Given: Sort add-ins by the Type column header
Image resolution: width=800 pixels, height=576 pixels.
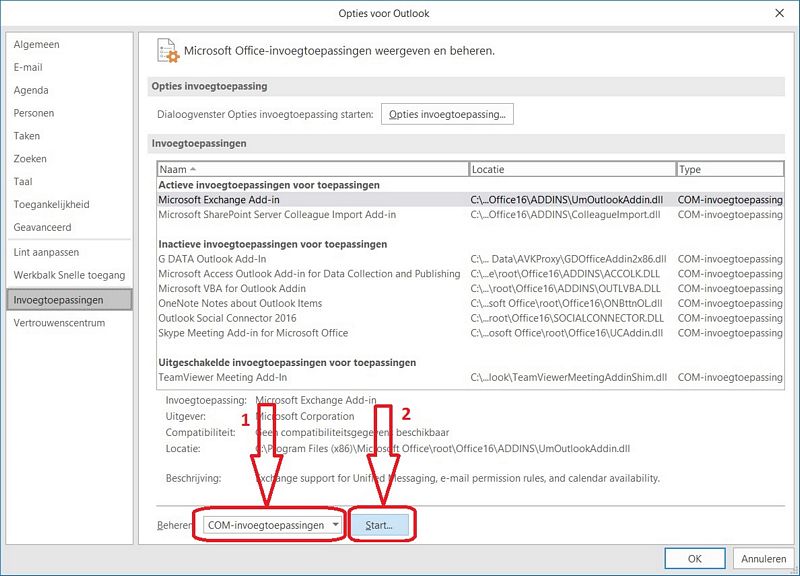Looking at the screenshot, I should click(x=730, y=169).
